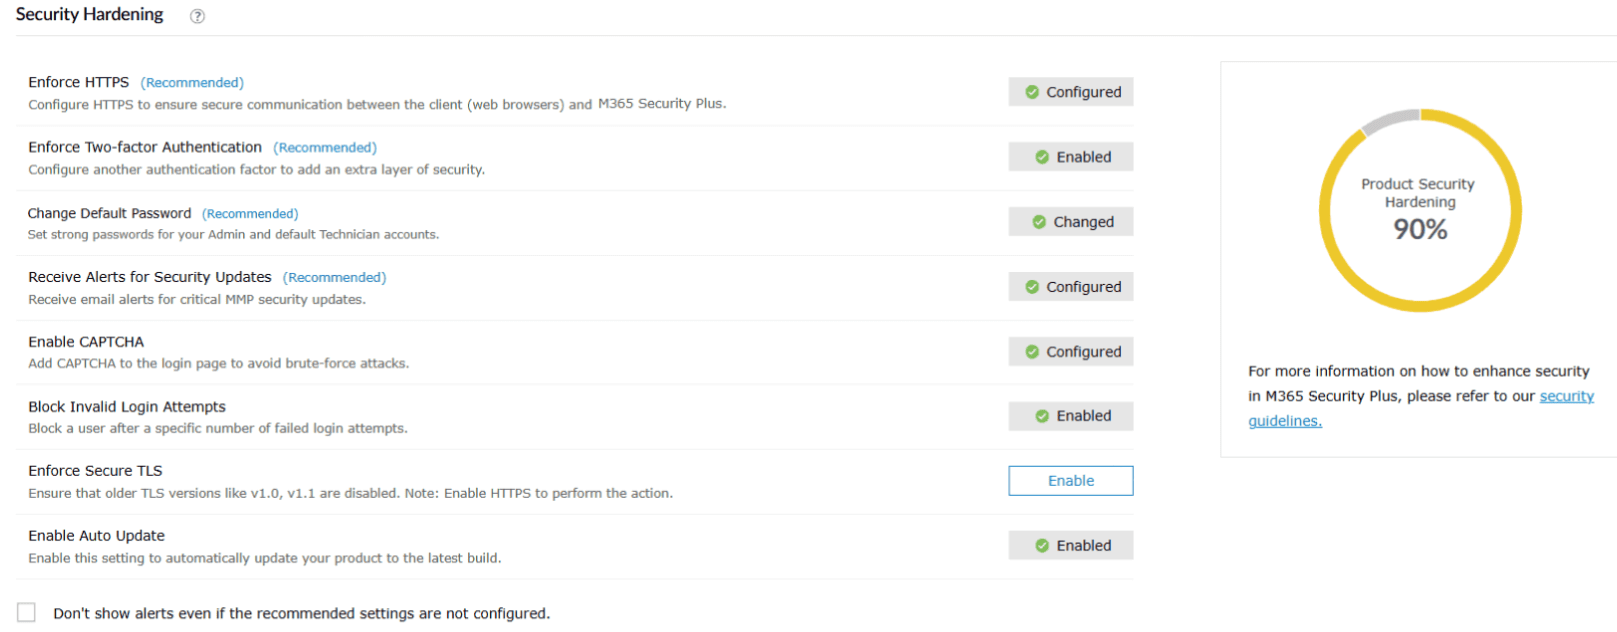Open the security guidelines link
1617x632 pixels.
point(1566,397)
